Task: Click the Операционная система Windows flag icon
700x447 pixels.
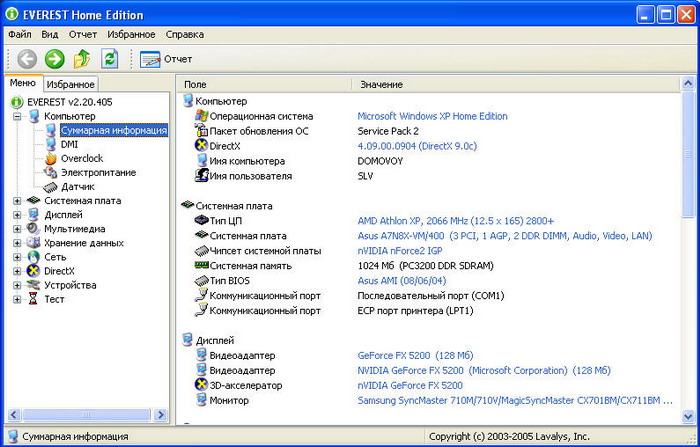Action: point(201,116)
